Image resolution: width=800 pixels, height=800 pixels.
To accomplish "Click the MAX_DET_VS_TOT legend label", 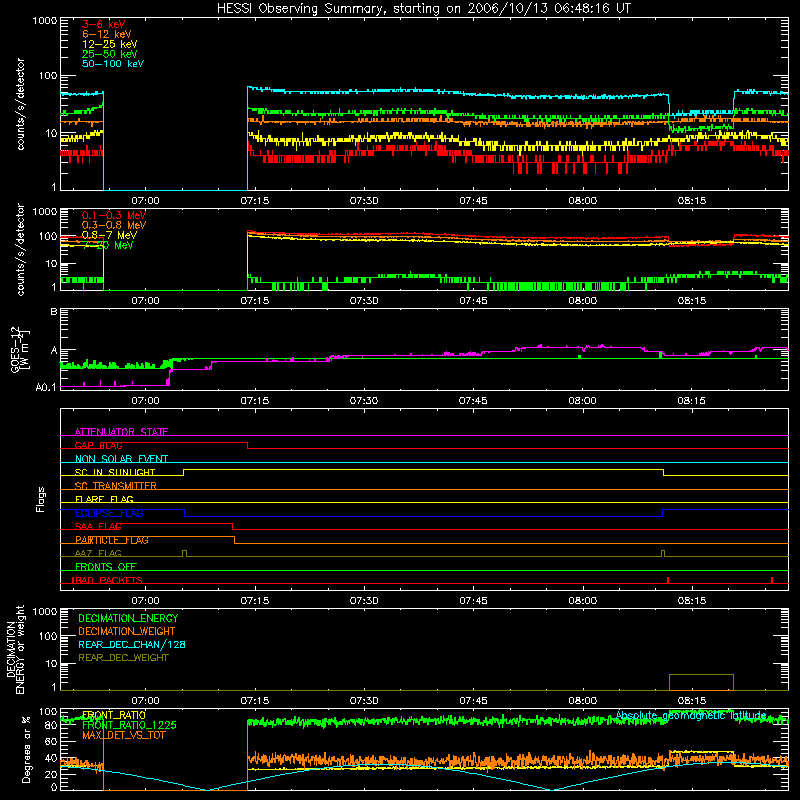I will (124, 735).
